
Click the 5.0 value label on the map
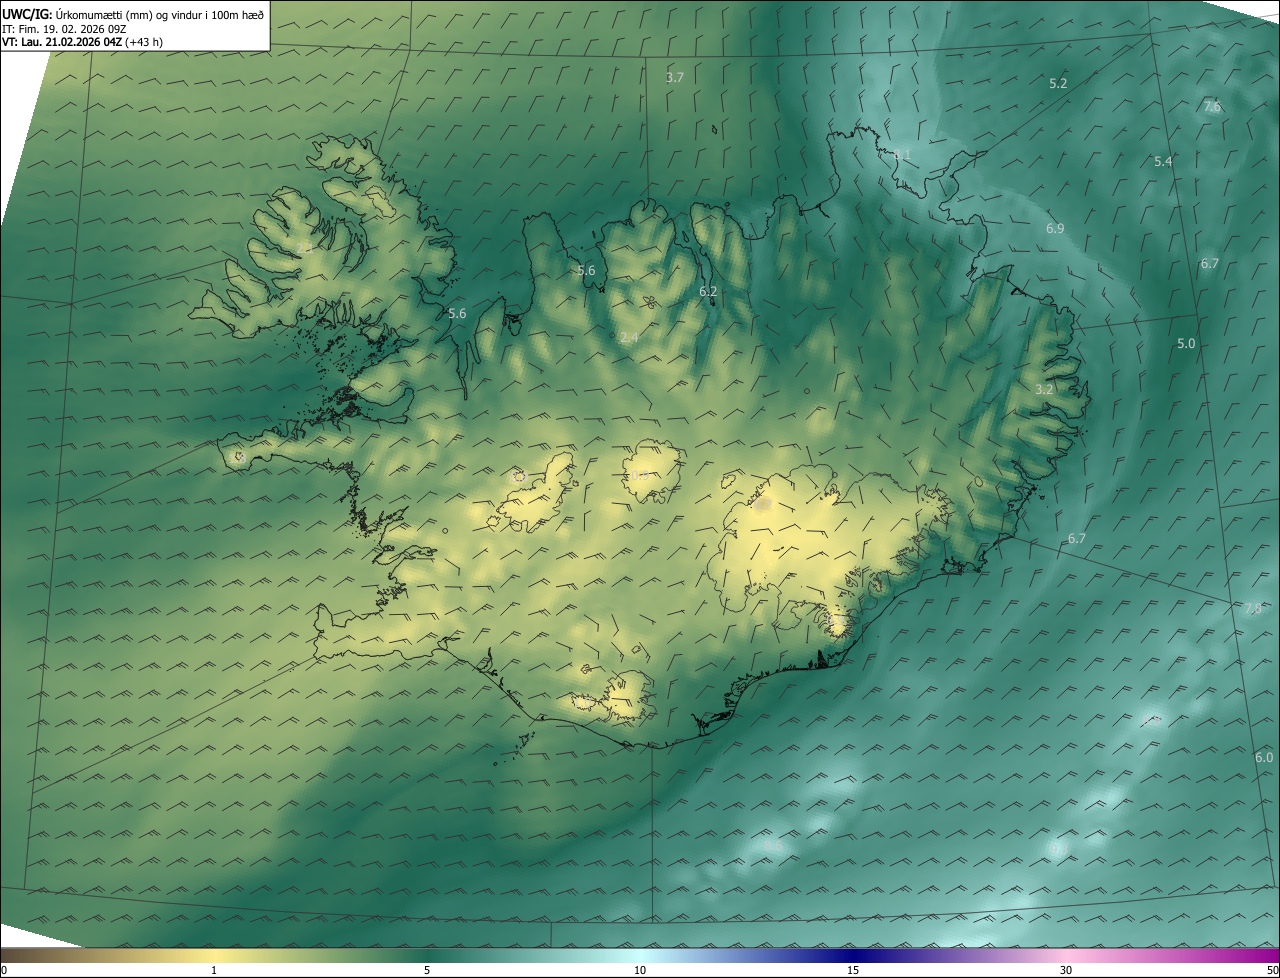click(1186, 343)
